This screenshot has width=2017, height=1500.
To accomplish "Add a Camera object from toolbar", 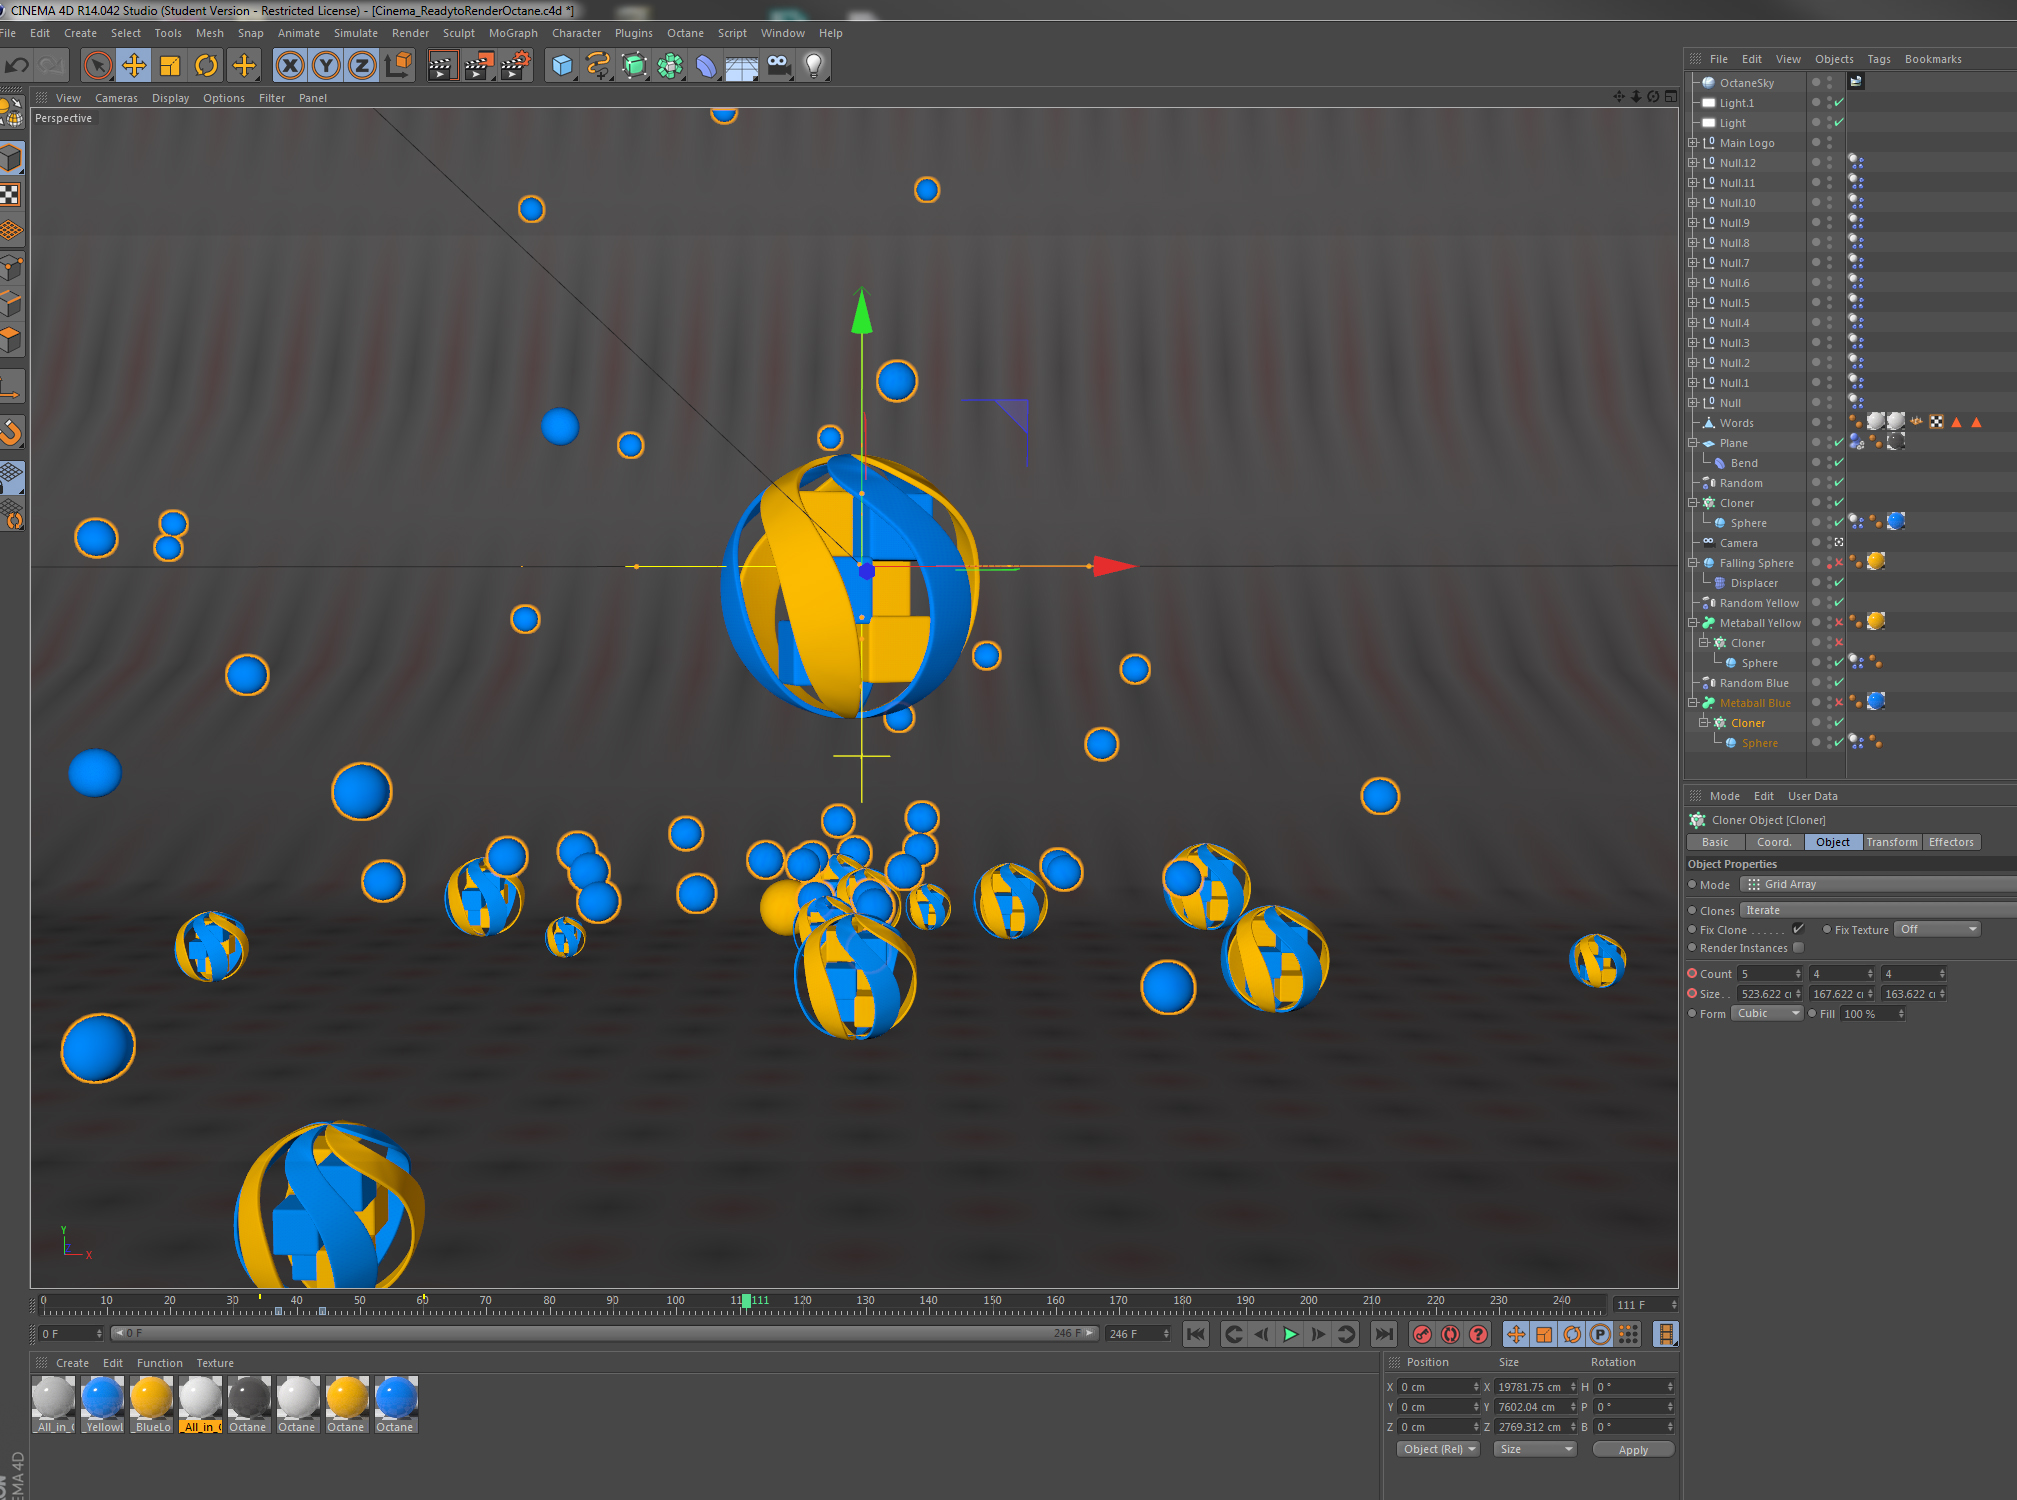I will pos(778,66).
